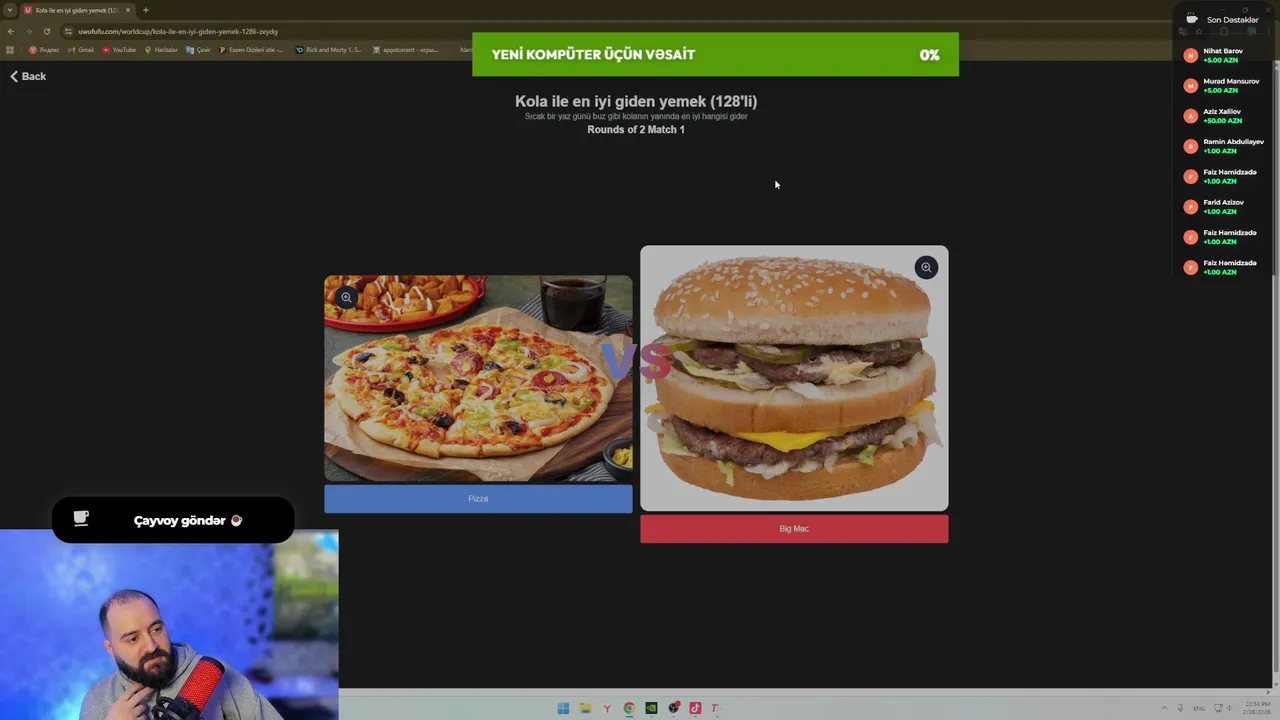Click the 'Yeni kompüter üçün vəsait' goal bar
The image size is (1280, 720).
[x=715, y=54]
